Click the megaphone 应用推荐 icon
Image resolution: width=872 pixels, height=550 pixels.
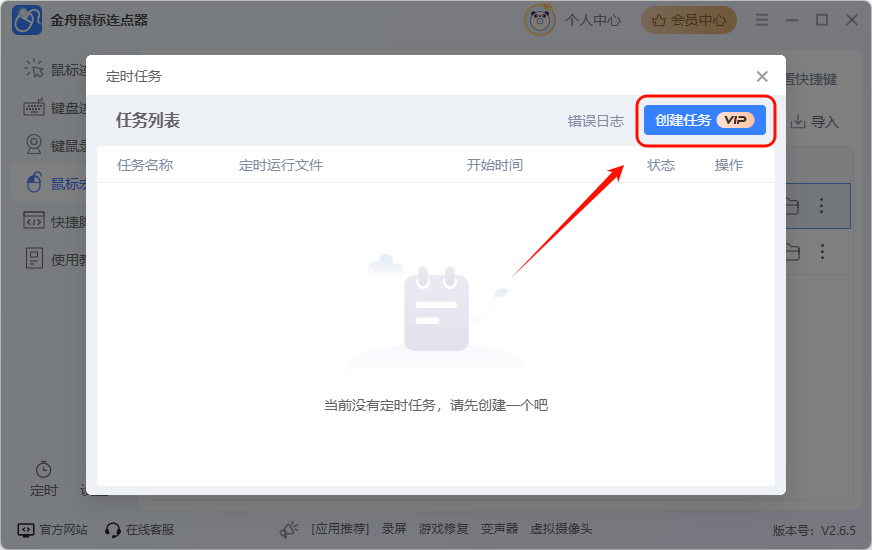[289, 529]
